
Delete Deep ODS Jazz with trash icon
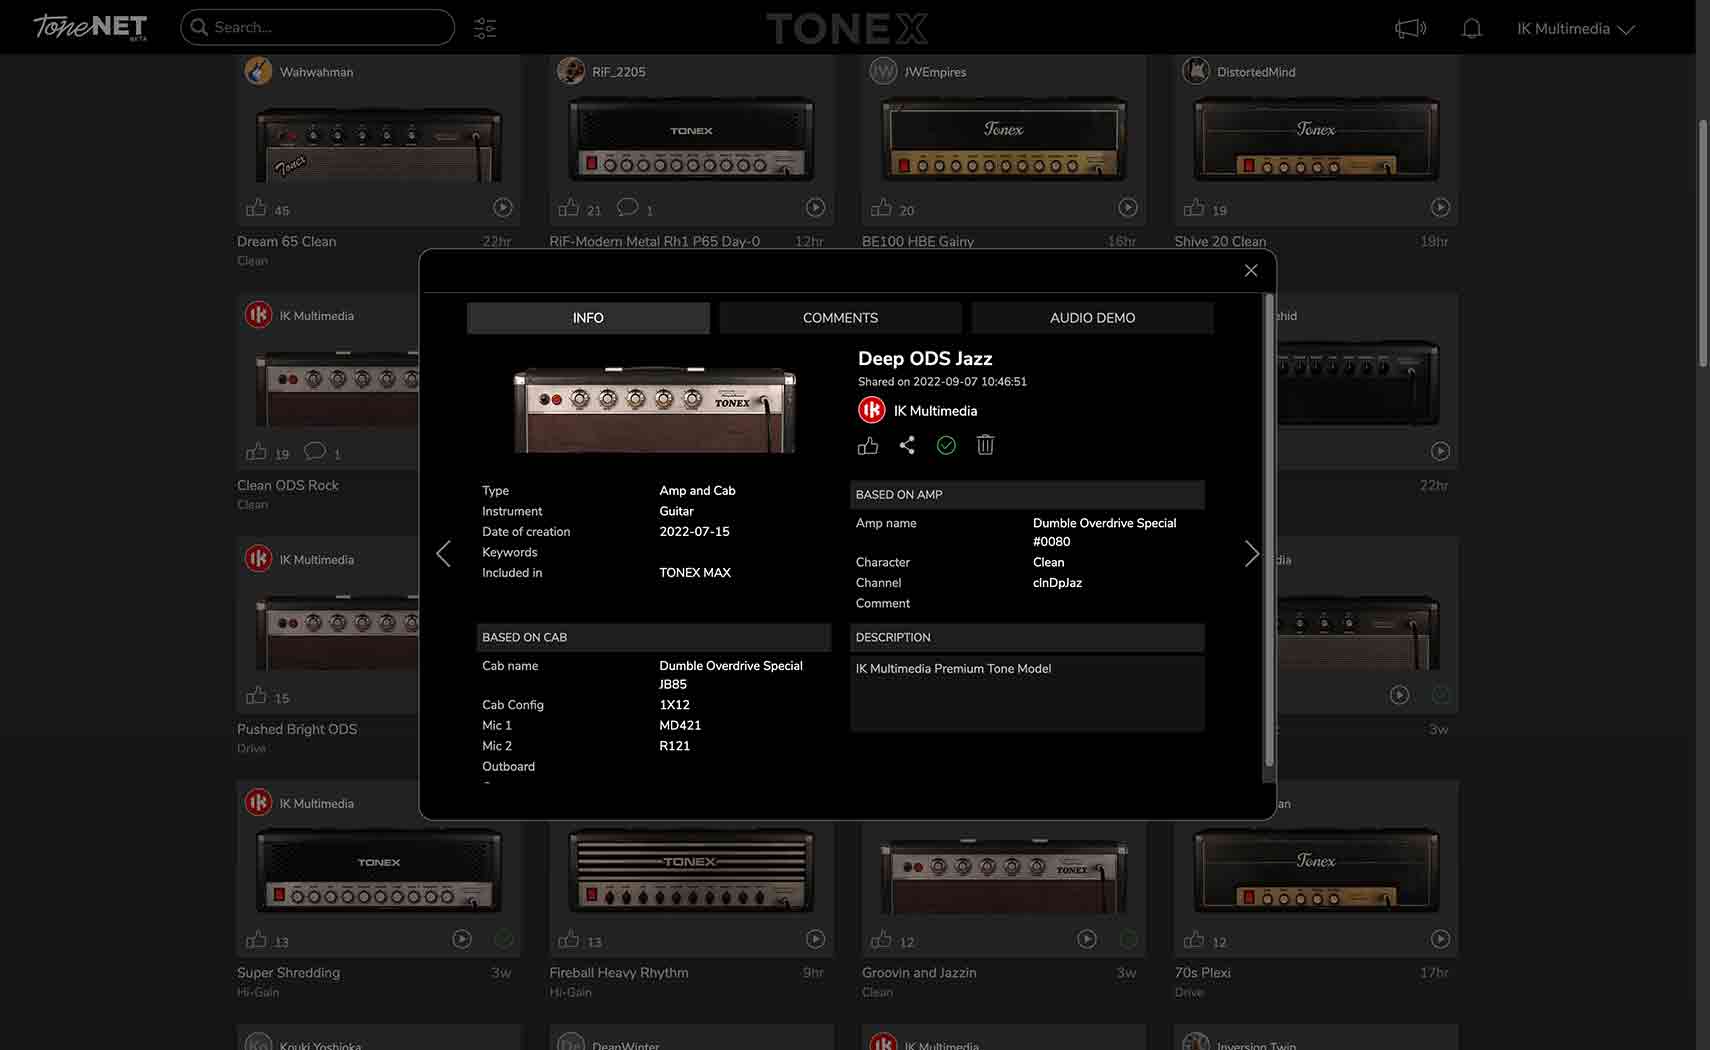pos(985,446)
